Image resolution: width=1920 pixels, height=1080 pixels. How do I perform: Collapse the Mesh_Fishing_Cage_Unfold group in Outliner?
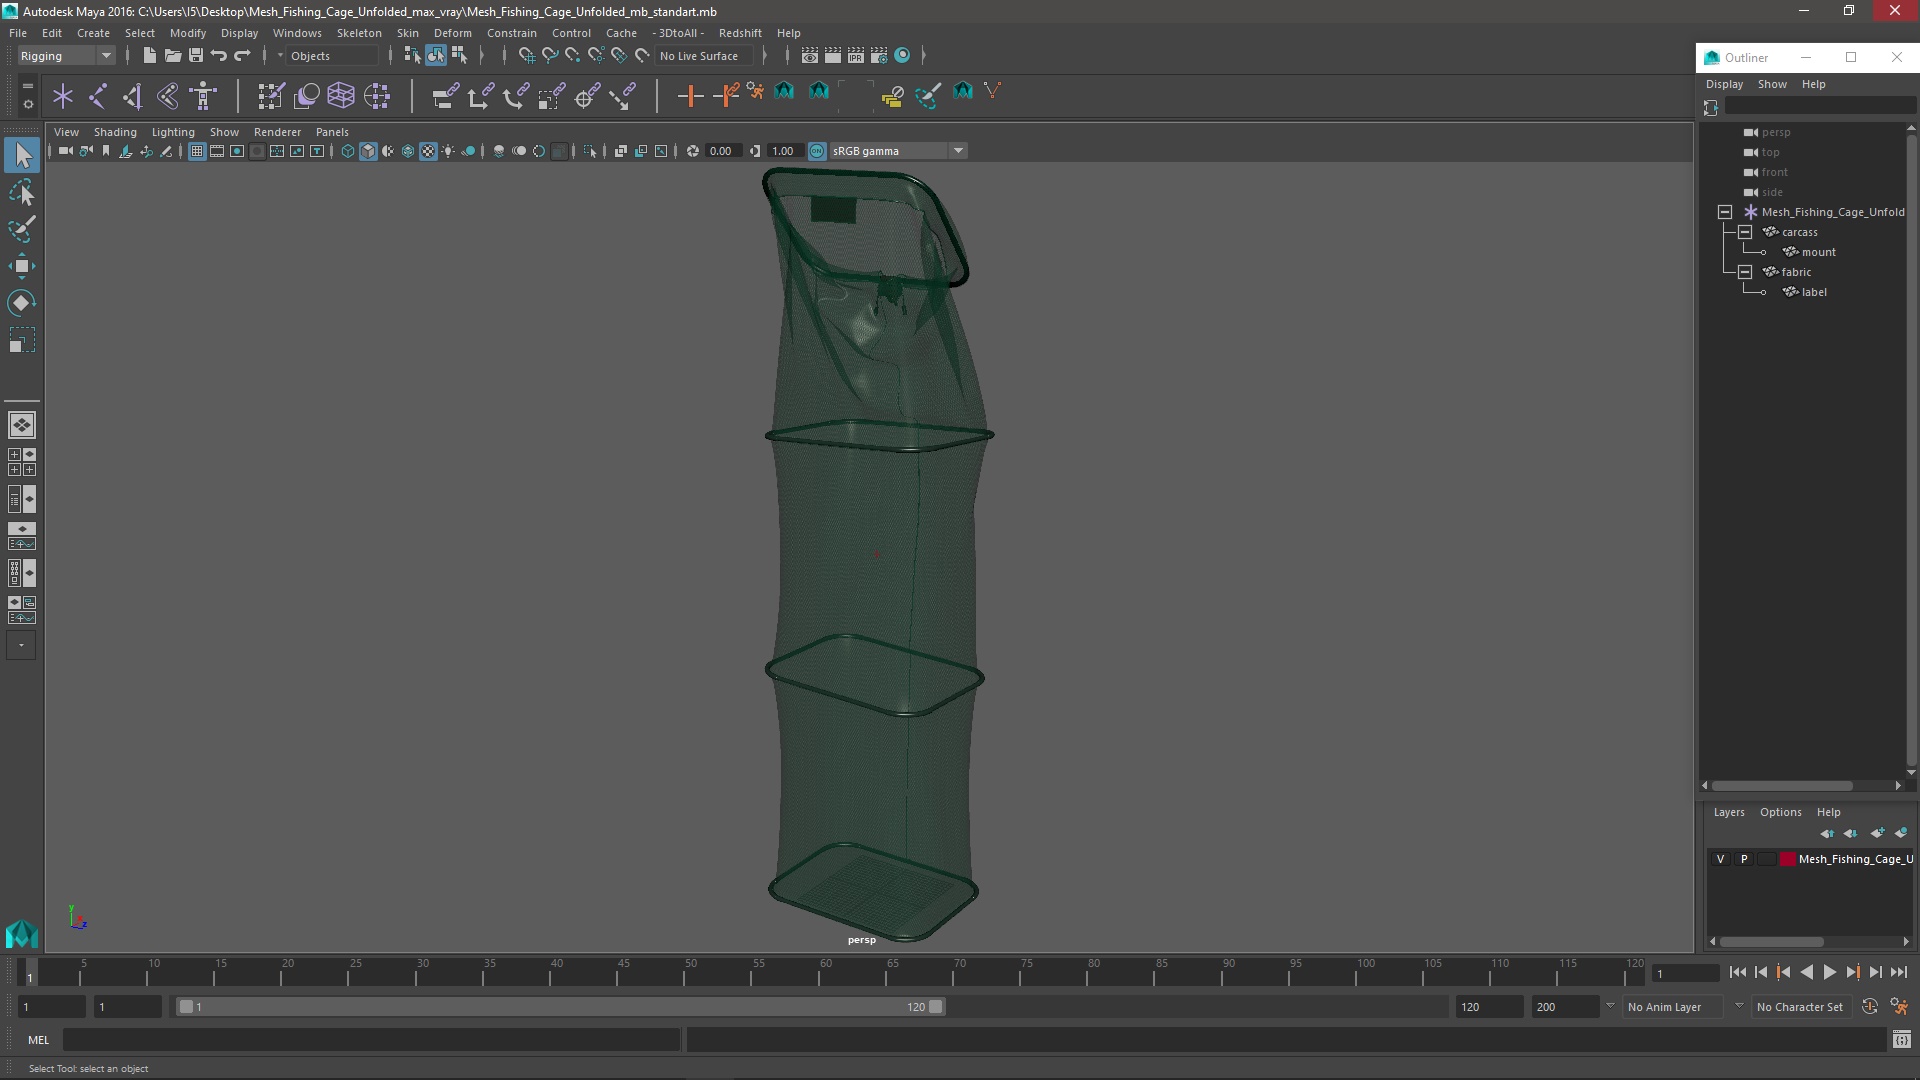[x=1725, y=212]
